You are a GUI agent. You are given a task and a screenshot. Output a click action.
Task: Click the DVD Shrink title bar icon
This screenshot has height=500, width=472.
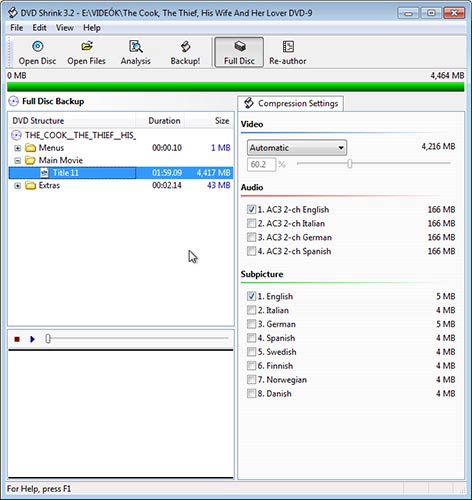coord(13,13)
